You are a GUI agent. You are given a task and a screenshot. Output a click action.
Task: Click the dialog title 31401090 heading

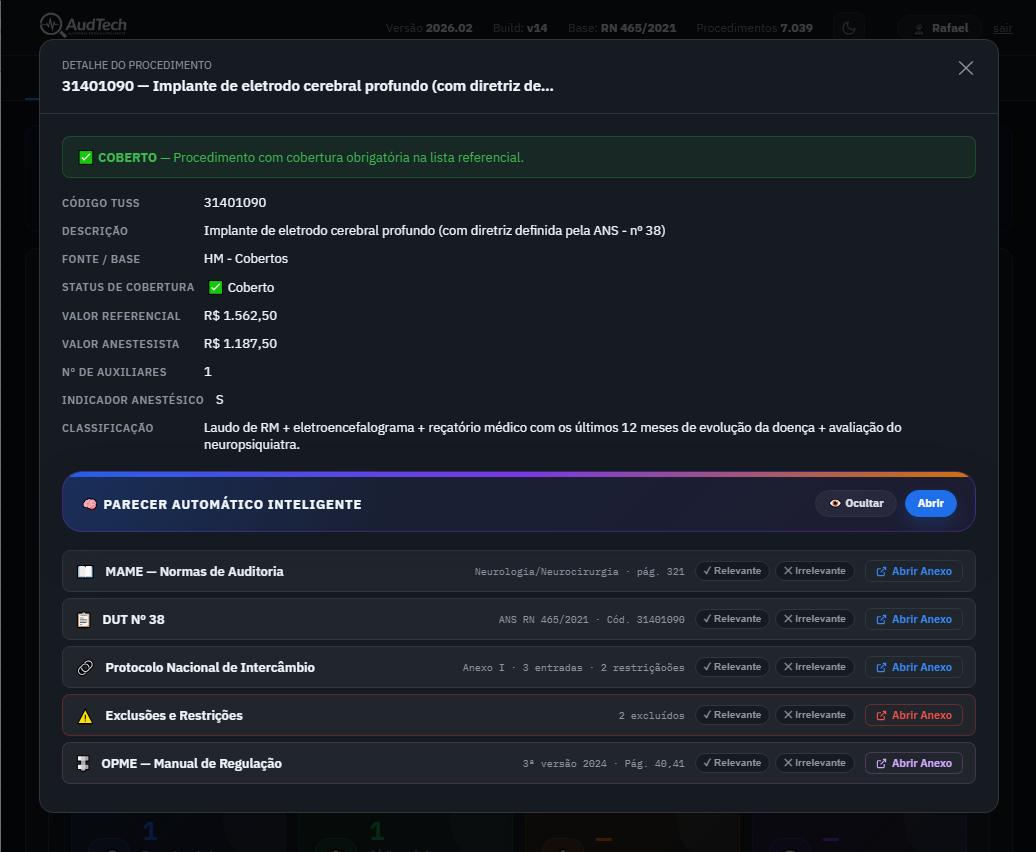[x=308, y=87]
